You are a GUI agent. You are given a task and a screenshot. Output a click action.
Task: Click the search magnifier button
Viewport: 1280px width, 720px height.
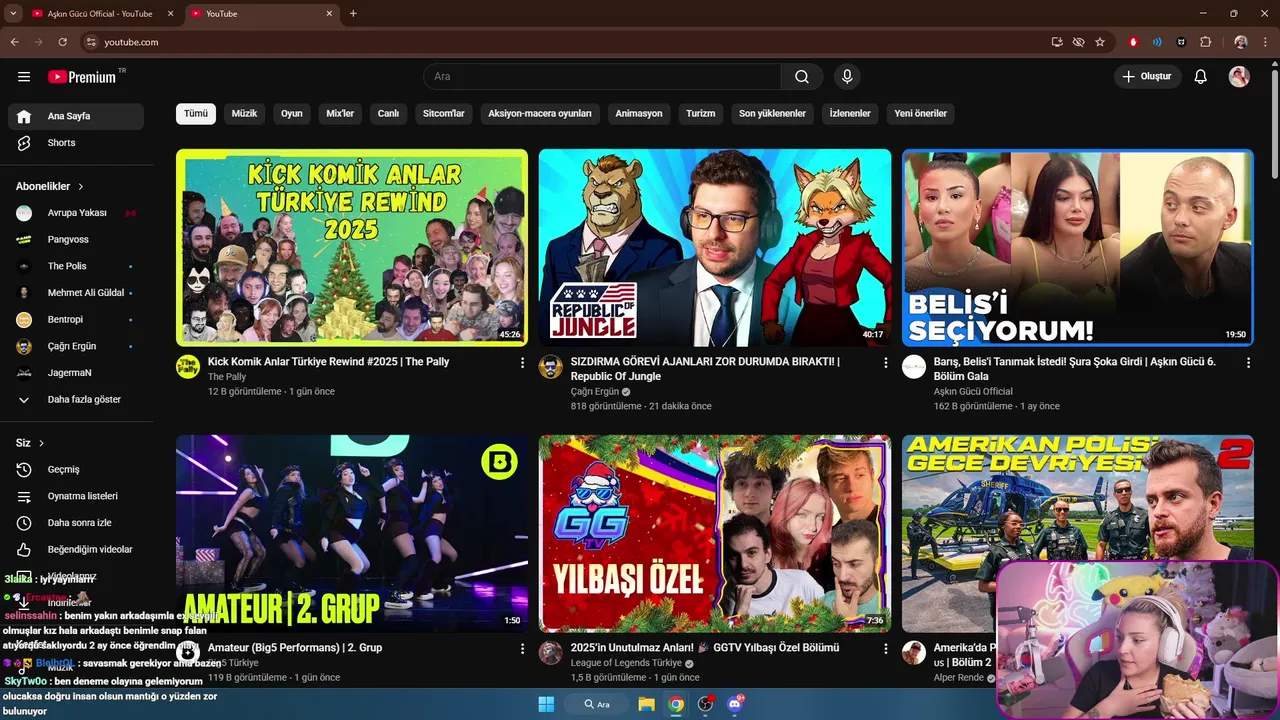[802, 77]
